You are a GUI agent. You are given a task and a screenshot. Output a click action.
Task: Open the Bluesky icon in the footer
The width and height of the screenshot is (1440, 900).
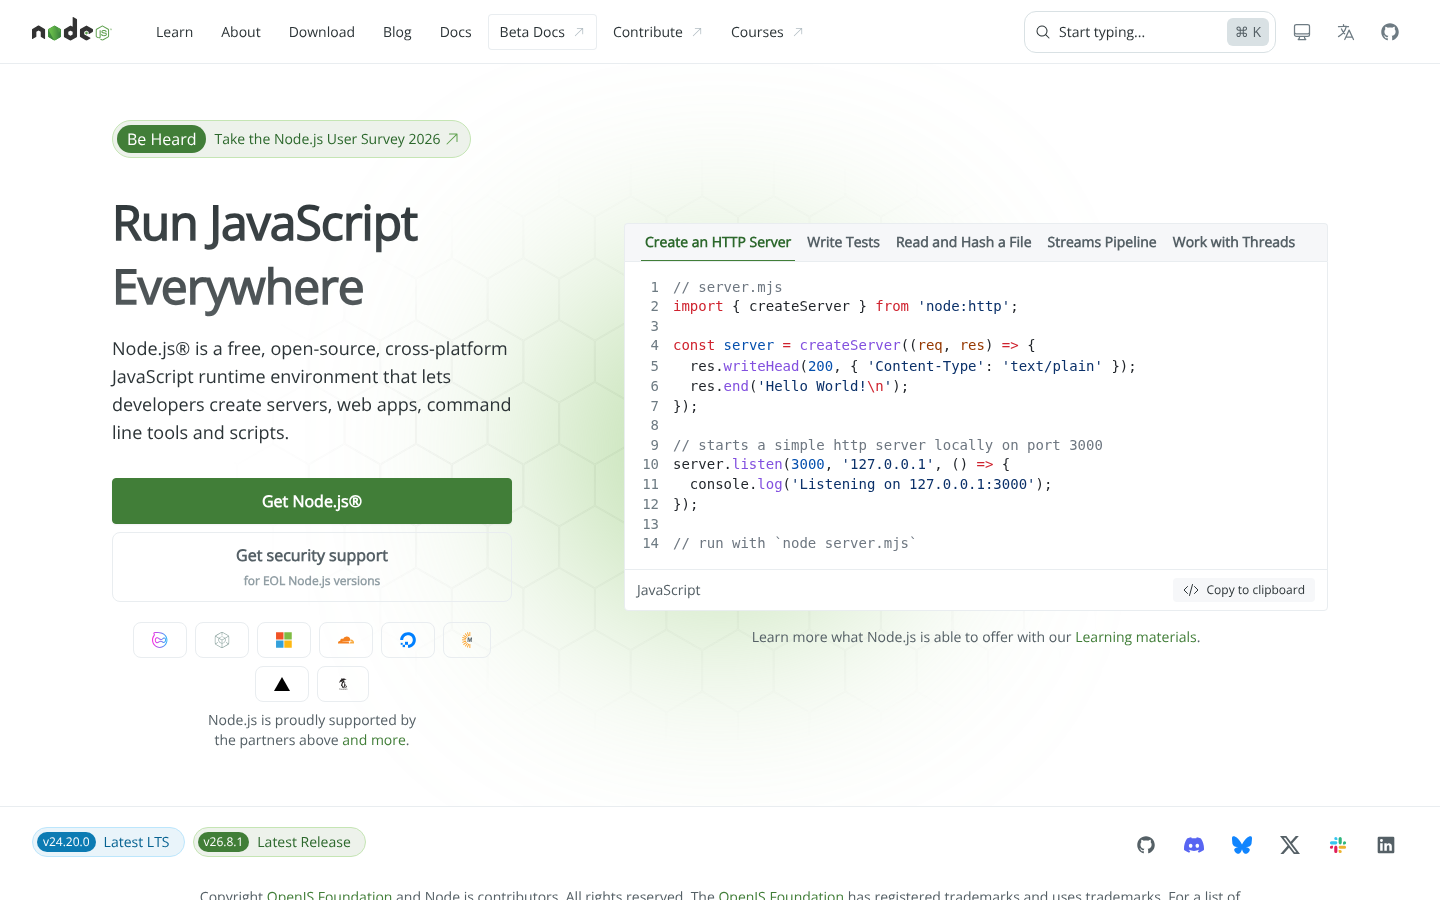[x=1242, y=845]
